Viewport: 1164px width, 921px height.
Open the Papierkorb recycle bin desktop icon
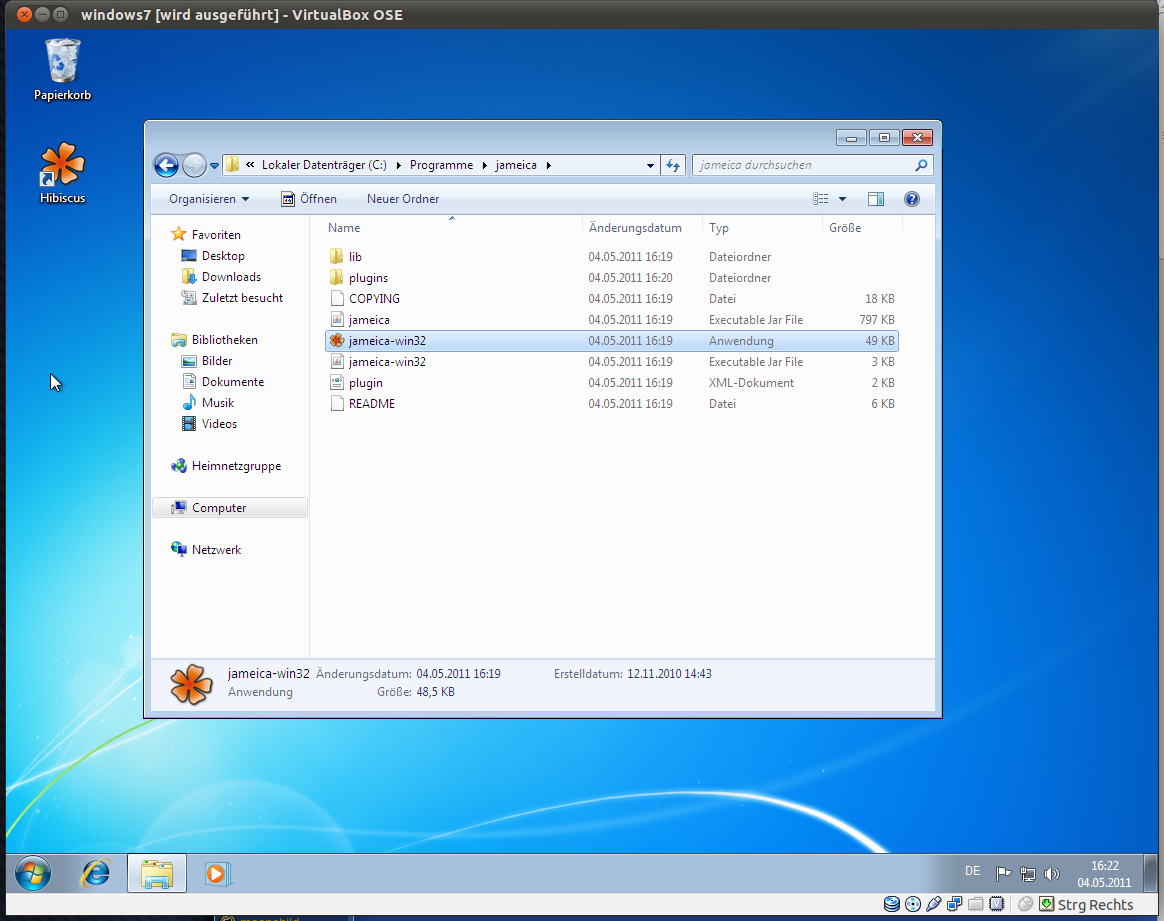tap(62, 70)
